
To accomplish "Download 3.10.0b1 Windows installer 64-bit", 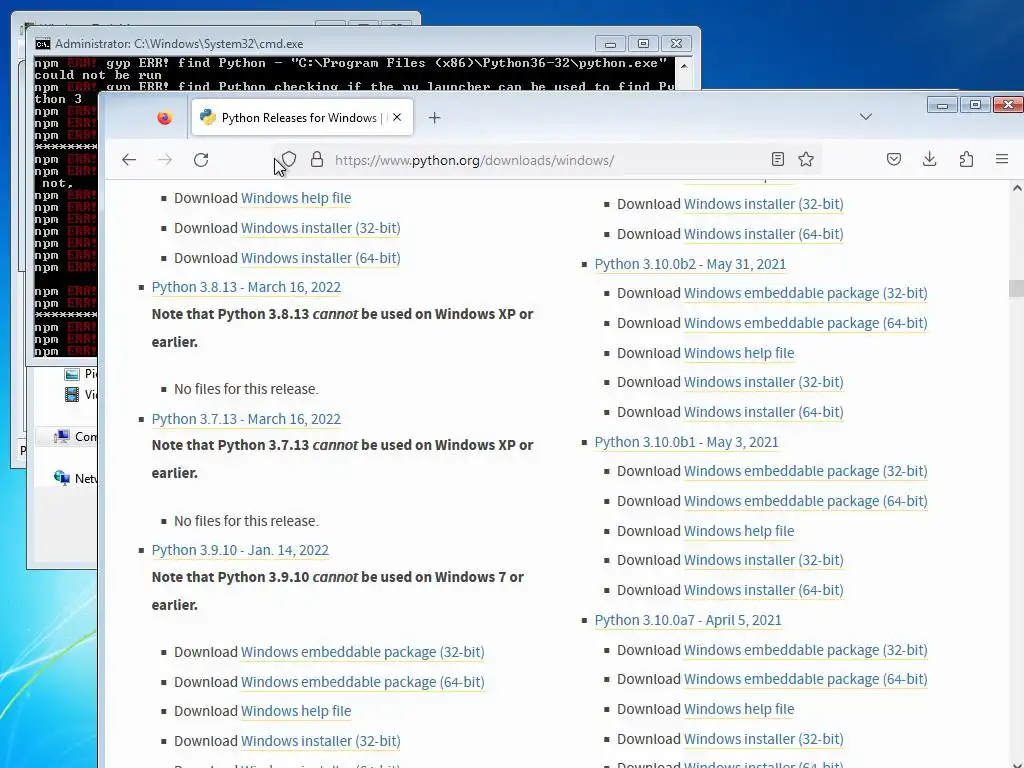I will (763, 590).
